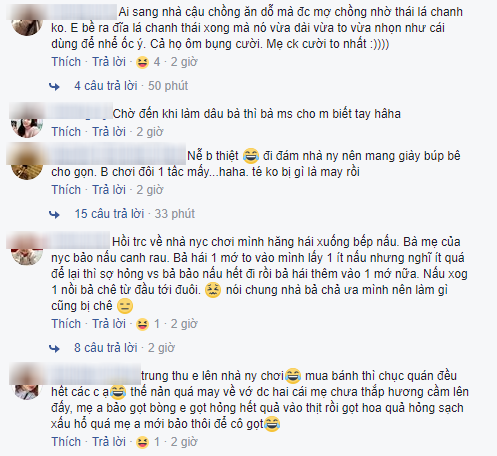Expand the '15 câu trả lời' replies
The image size is (497, 456).
[x=109, y=214]
